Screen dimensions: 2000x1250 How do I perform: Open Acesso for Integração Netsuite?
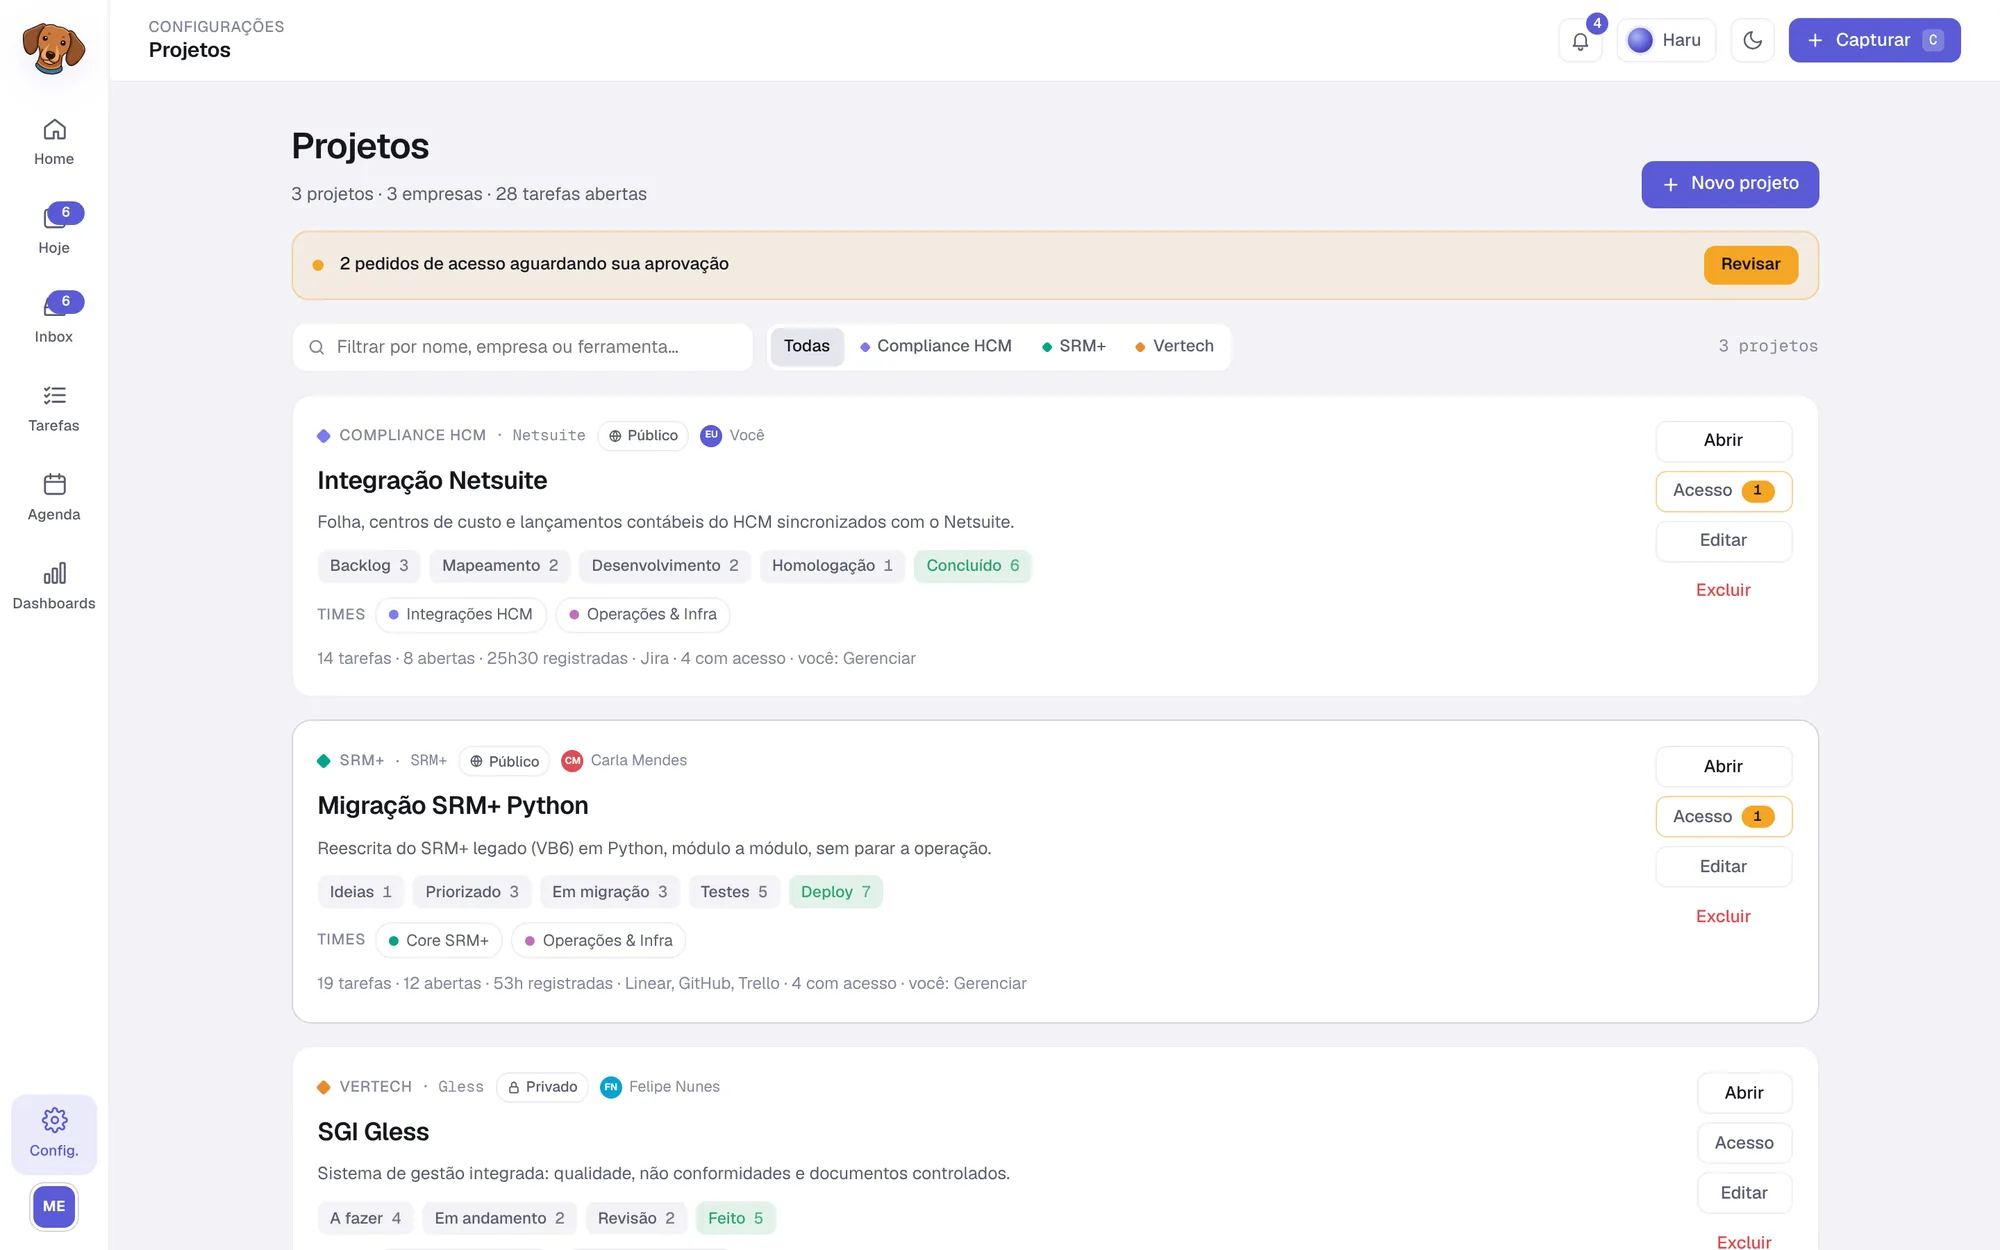point(1723,491)
